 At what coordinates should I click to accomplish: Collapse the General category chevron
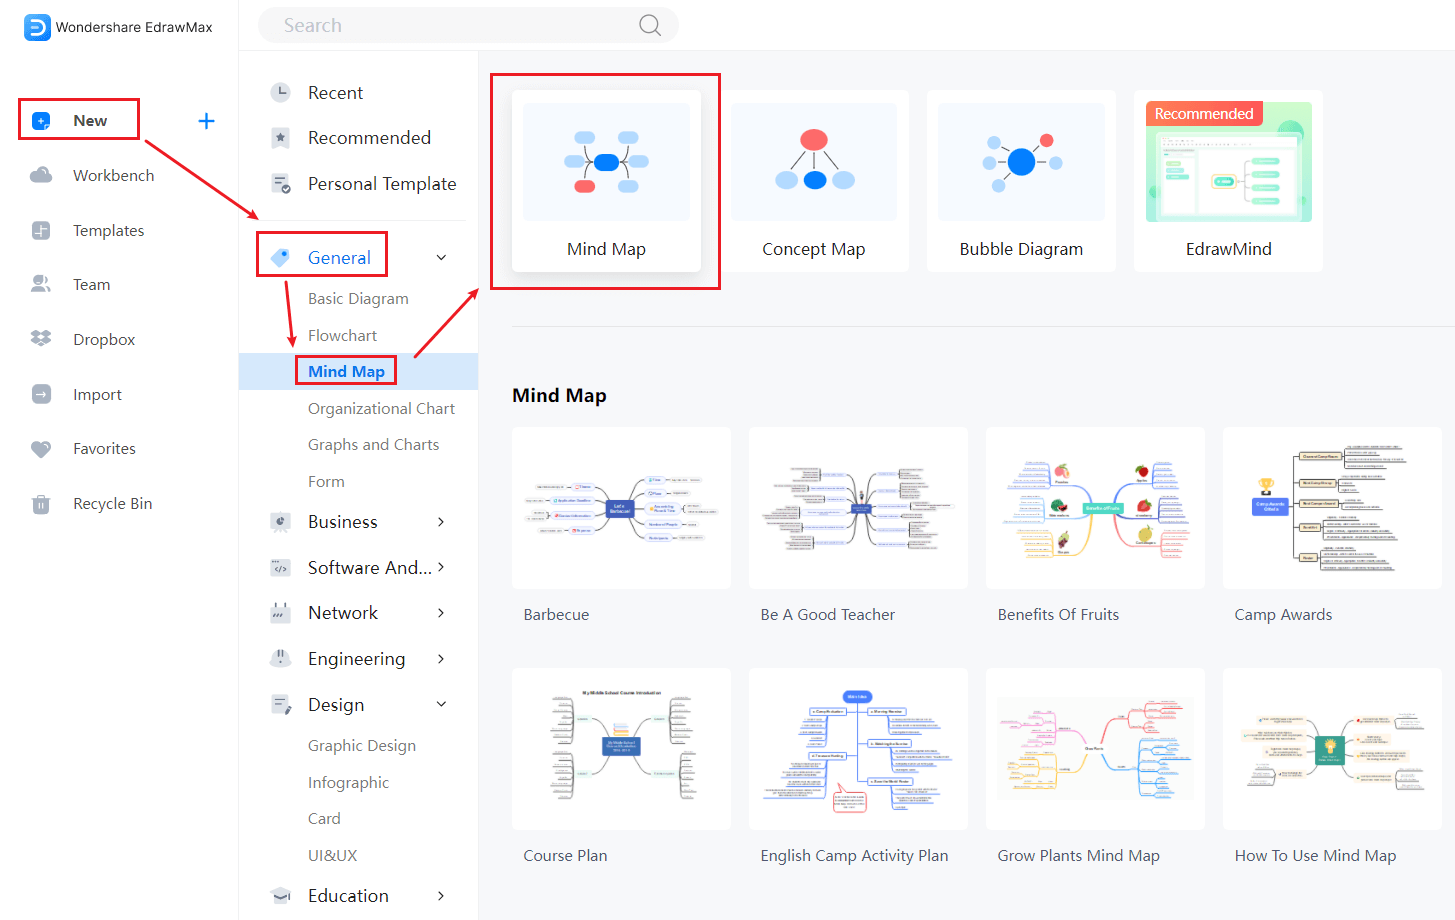[x=441, y=257]
